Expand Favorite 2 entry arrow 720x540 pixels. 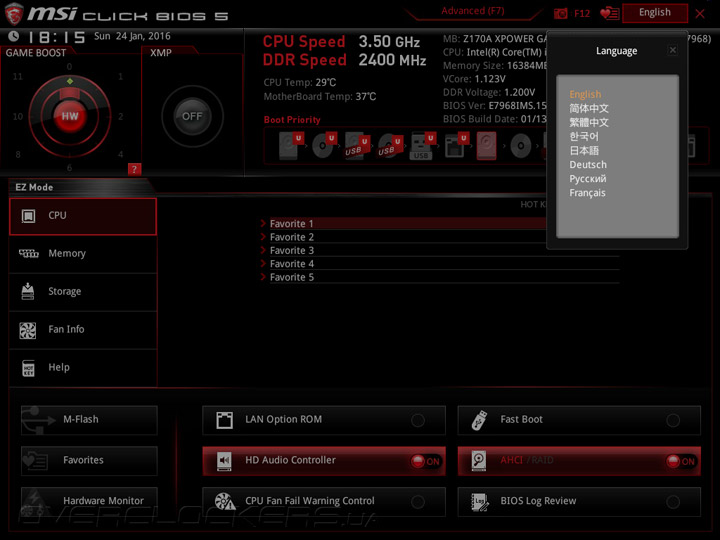(263, 237)
